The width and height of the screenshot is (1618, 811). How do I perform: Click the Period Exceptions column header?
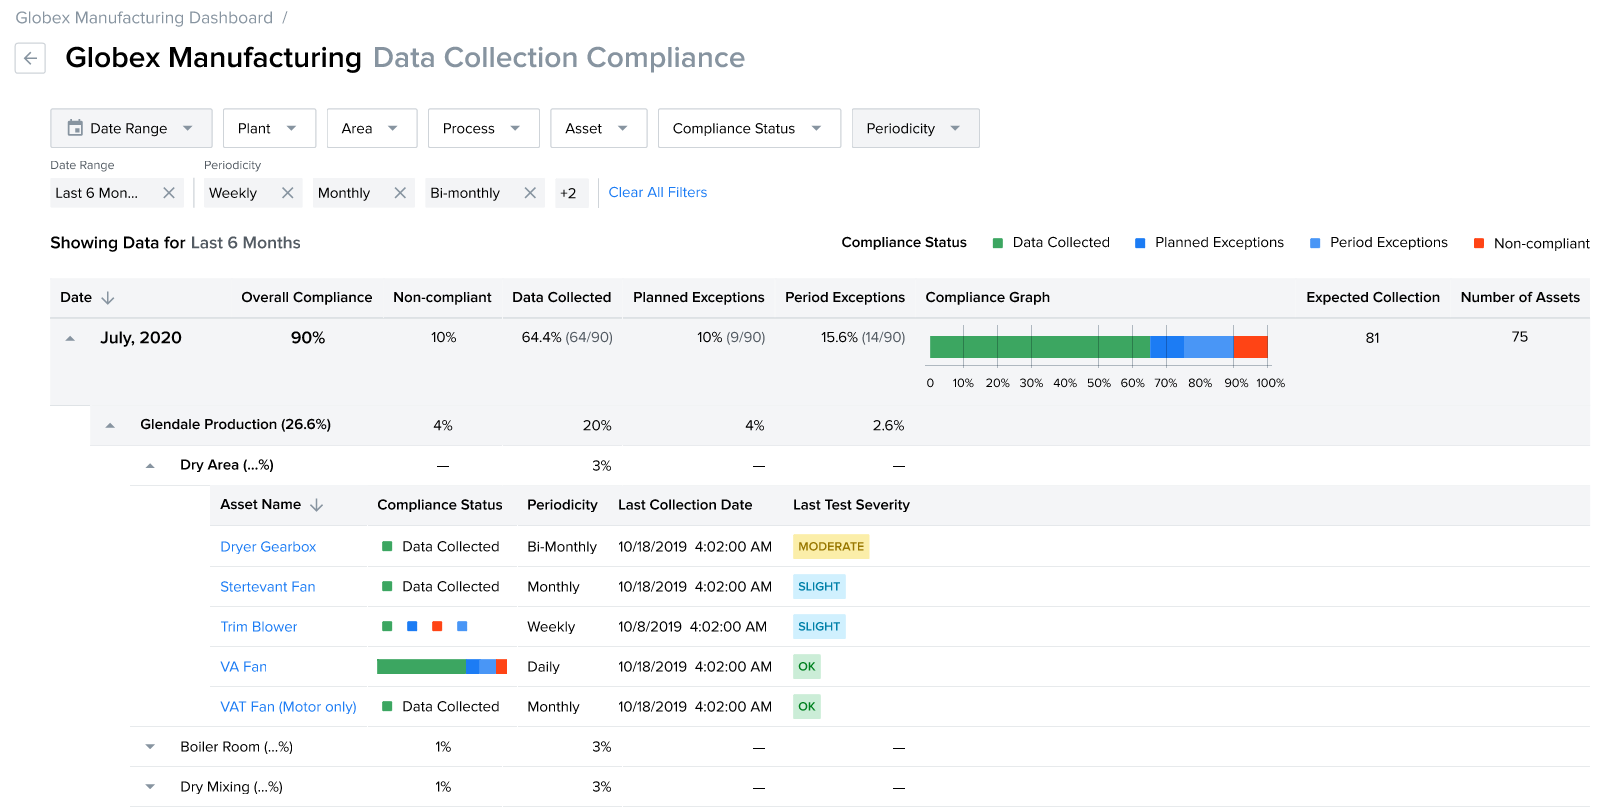pyautogui.click(x=845, y=297)
